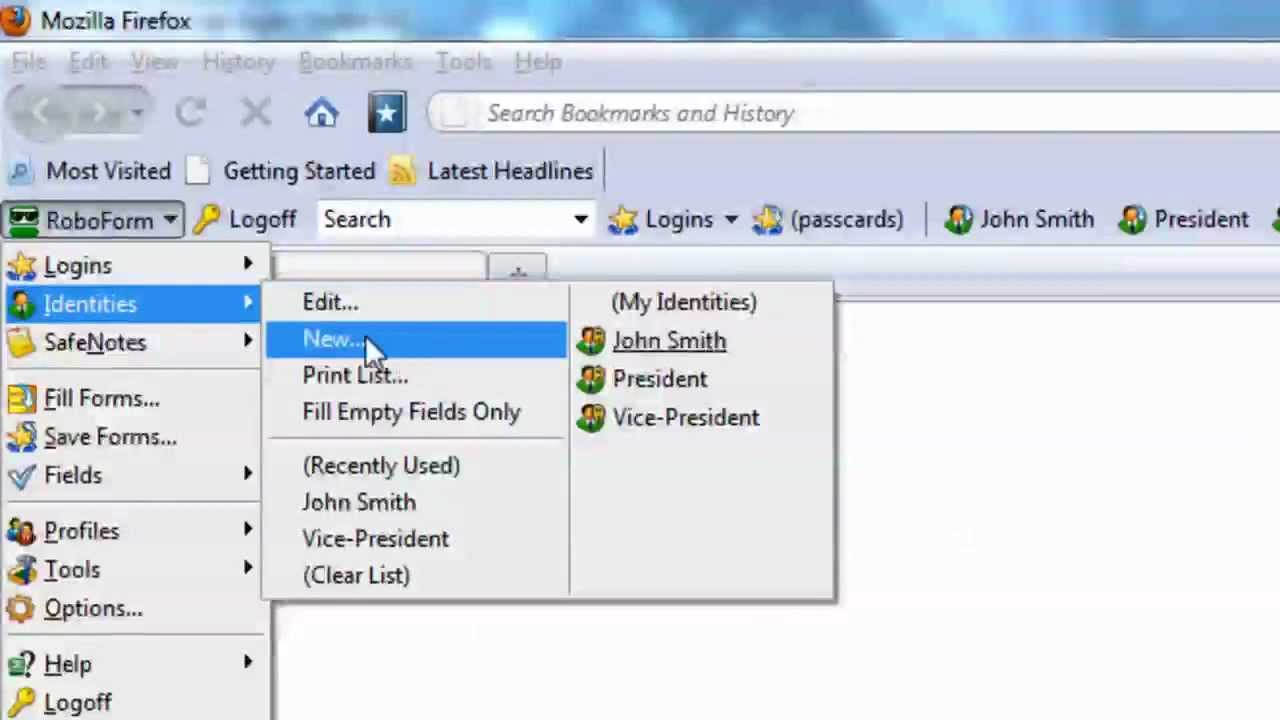Click the Reload page icon

click(190, 112)
